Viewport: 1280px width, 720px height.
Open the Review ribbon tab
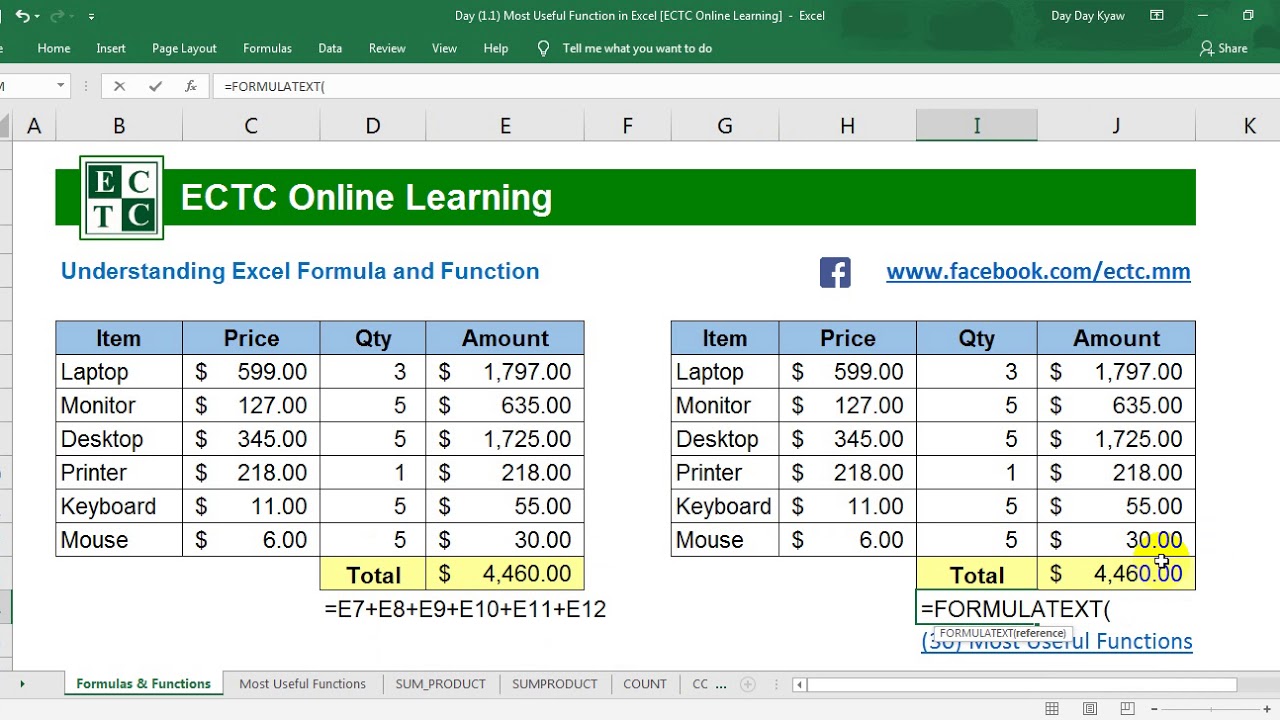387,48
